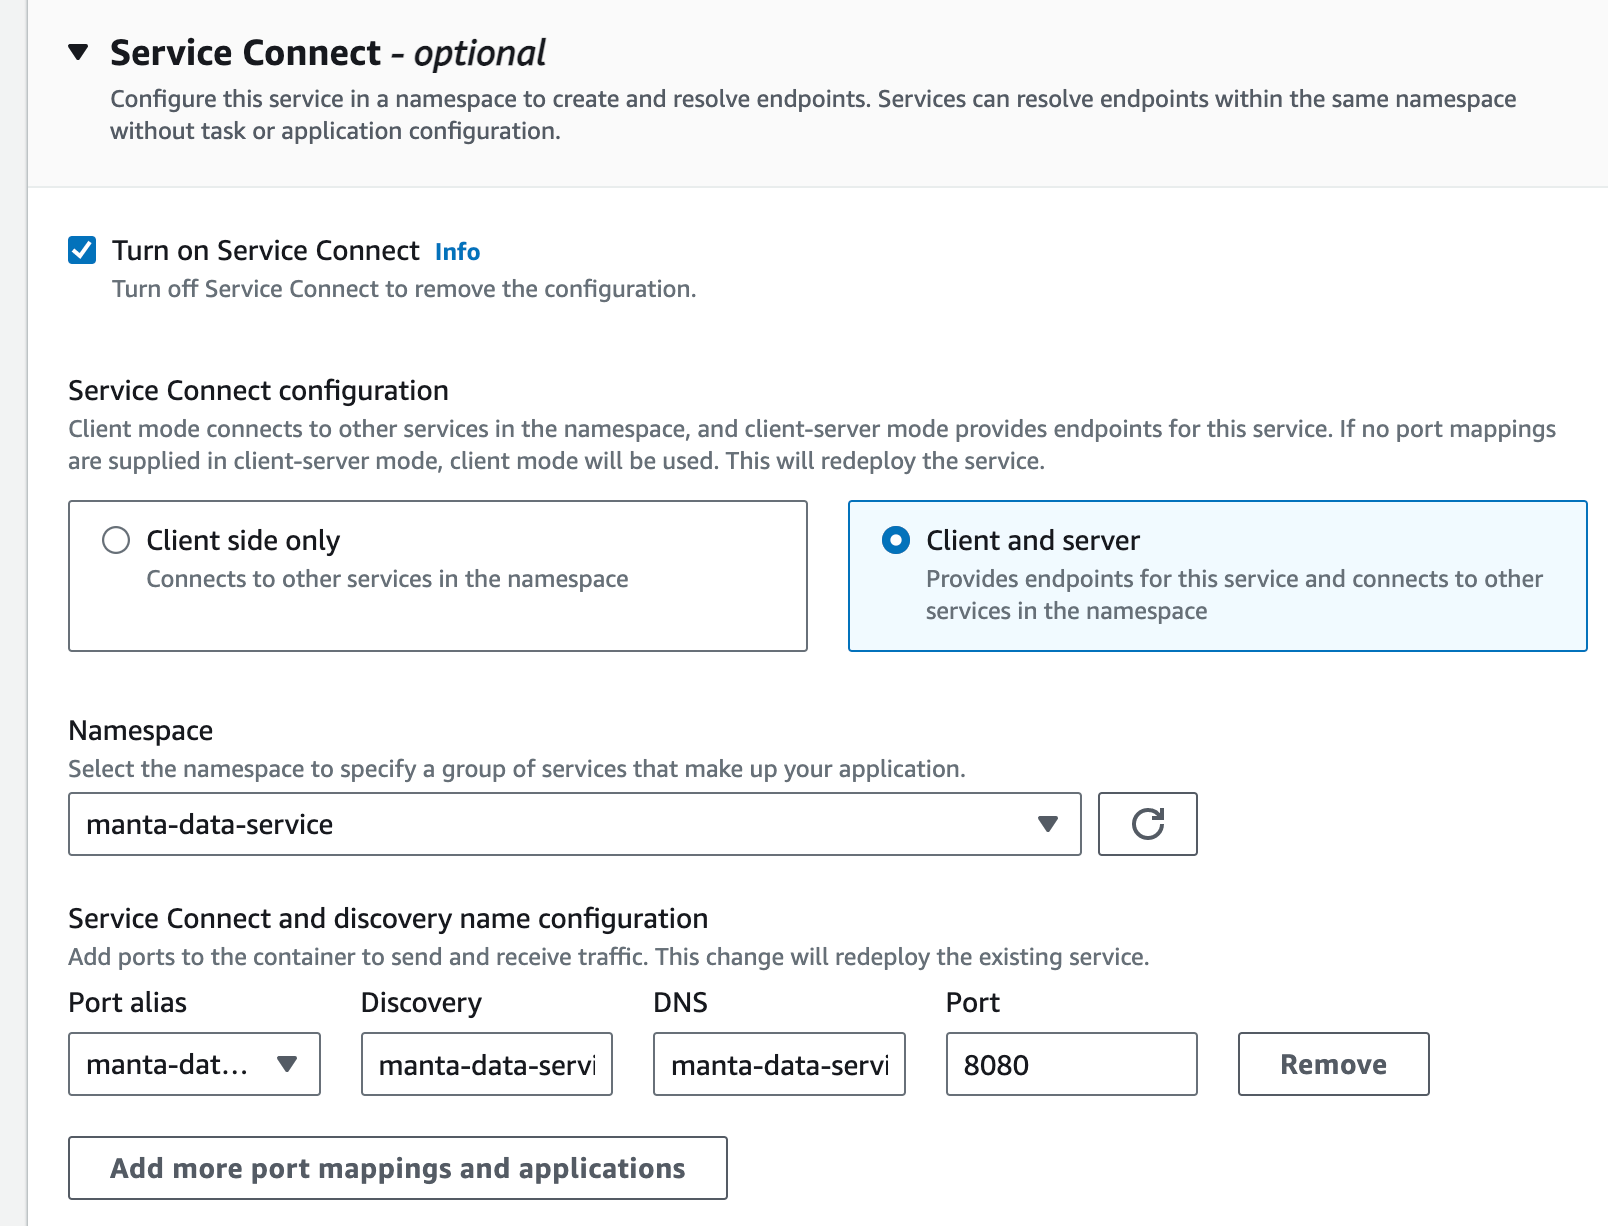1608x1226 pixels.
Task: Select the Client side only radio button
Action: click(x=116, y=540)
